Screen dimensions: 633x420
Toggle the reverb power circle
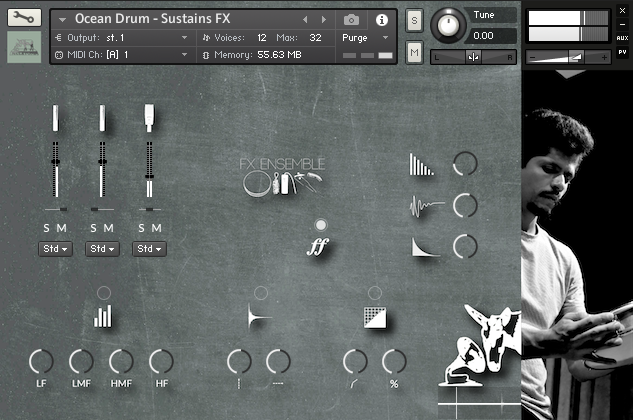click(x=261, y=293)
